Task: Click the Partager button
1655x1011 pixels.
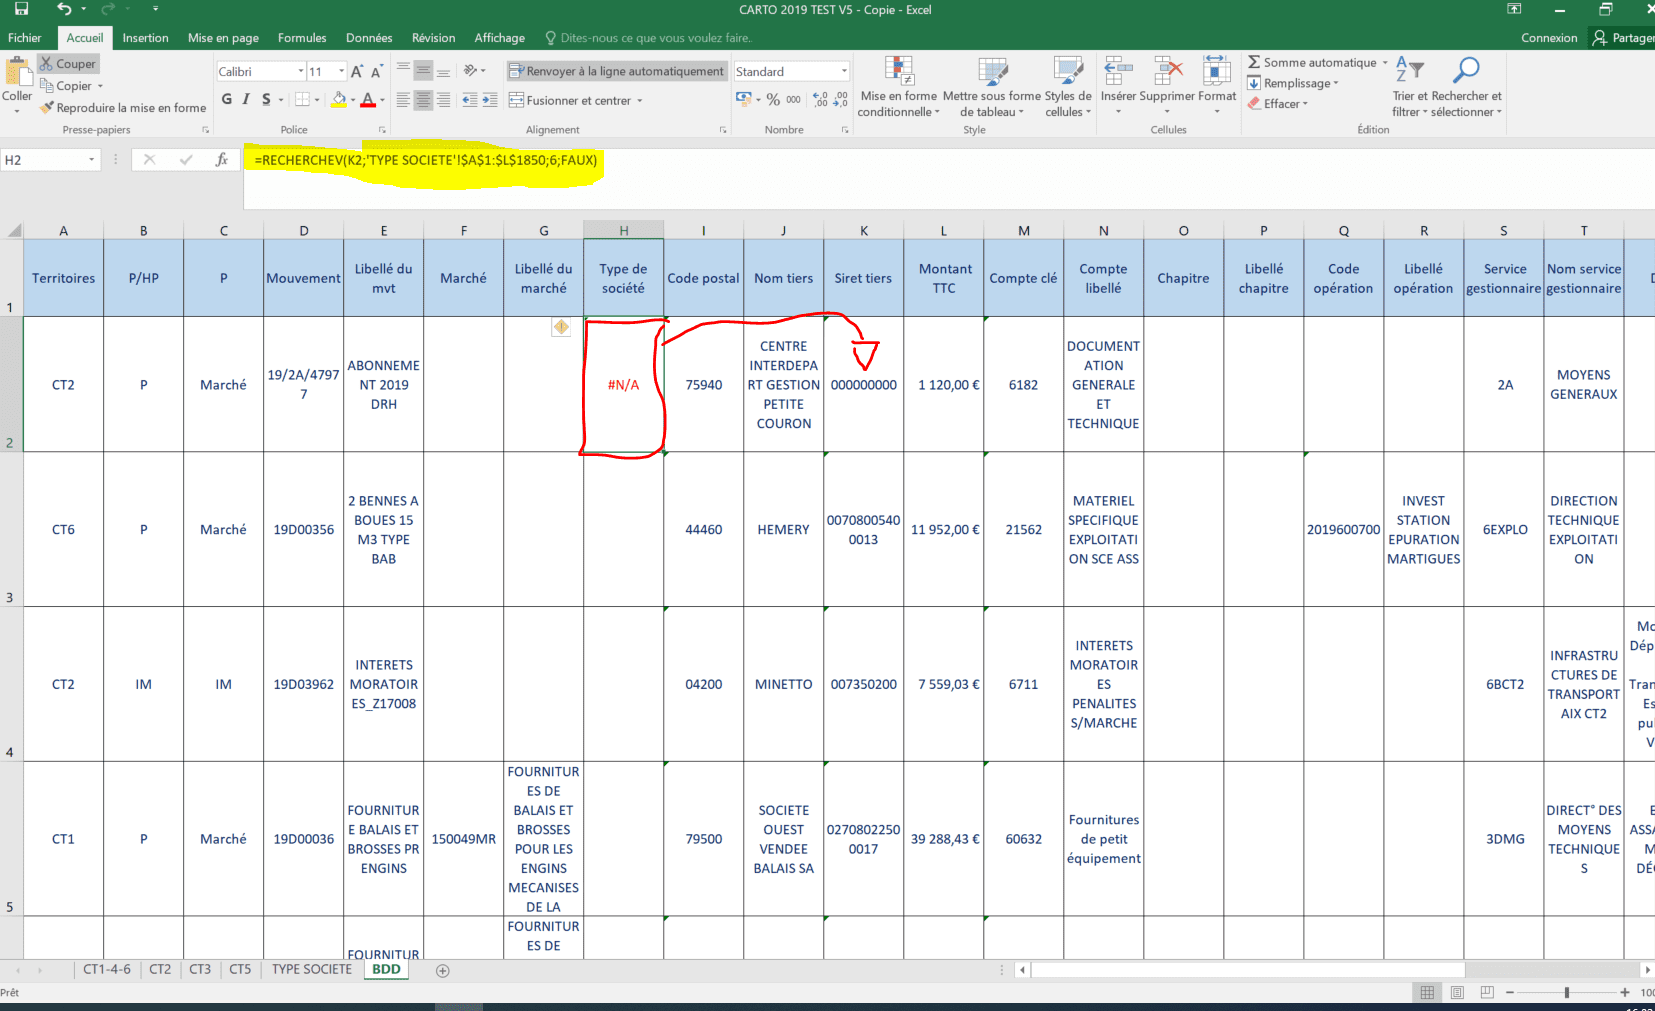Action: click(x=1624, y=38)
